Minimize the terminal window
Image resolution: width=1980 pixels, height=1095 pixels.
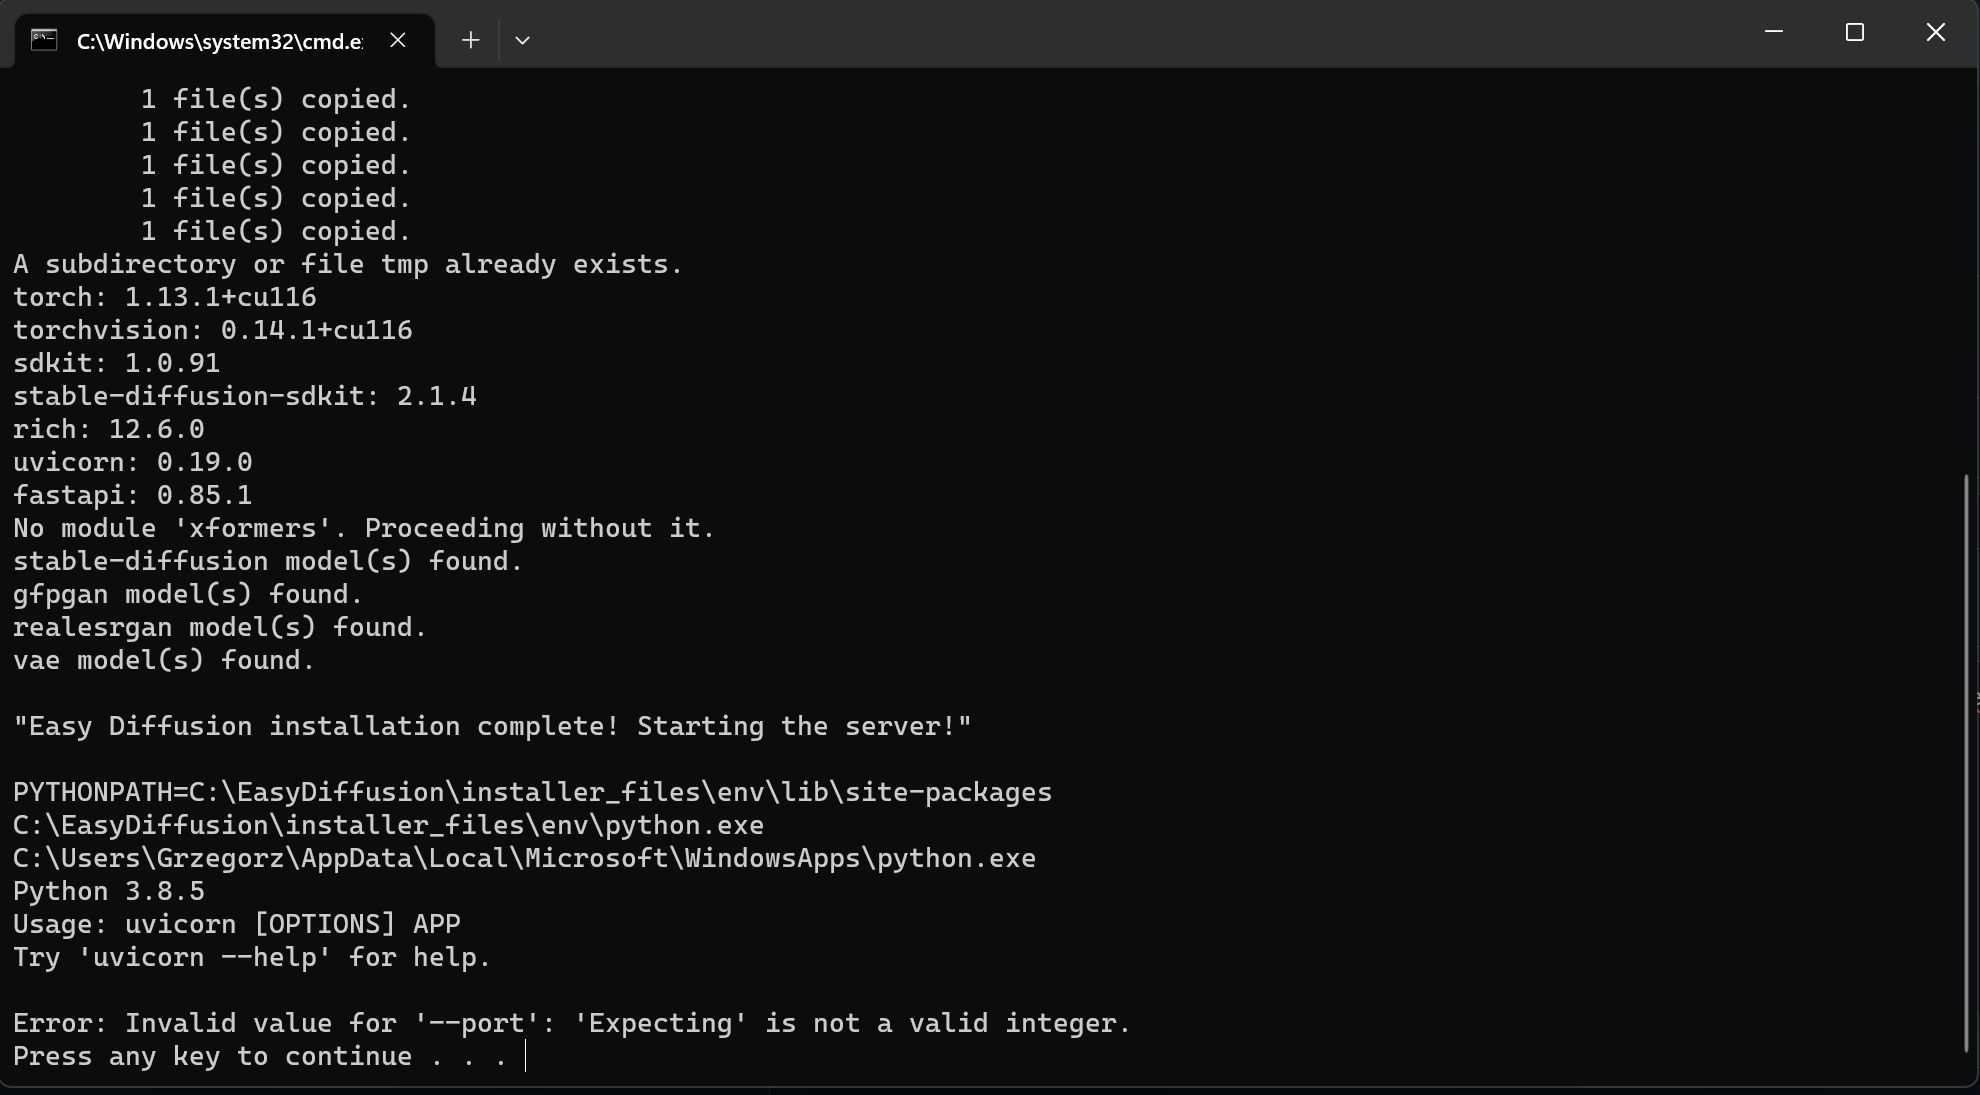(1774, 32)
